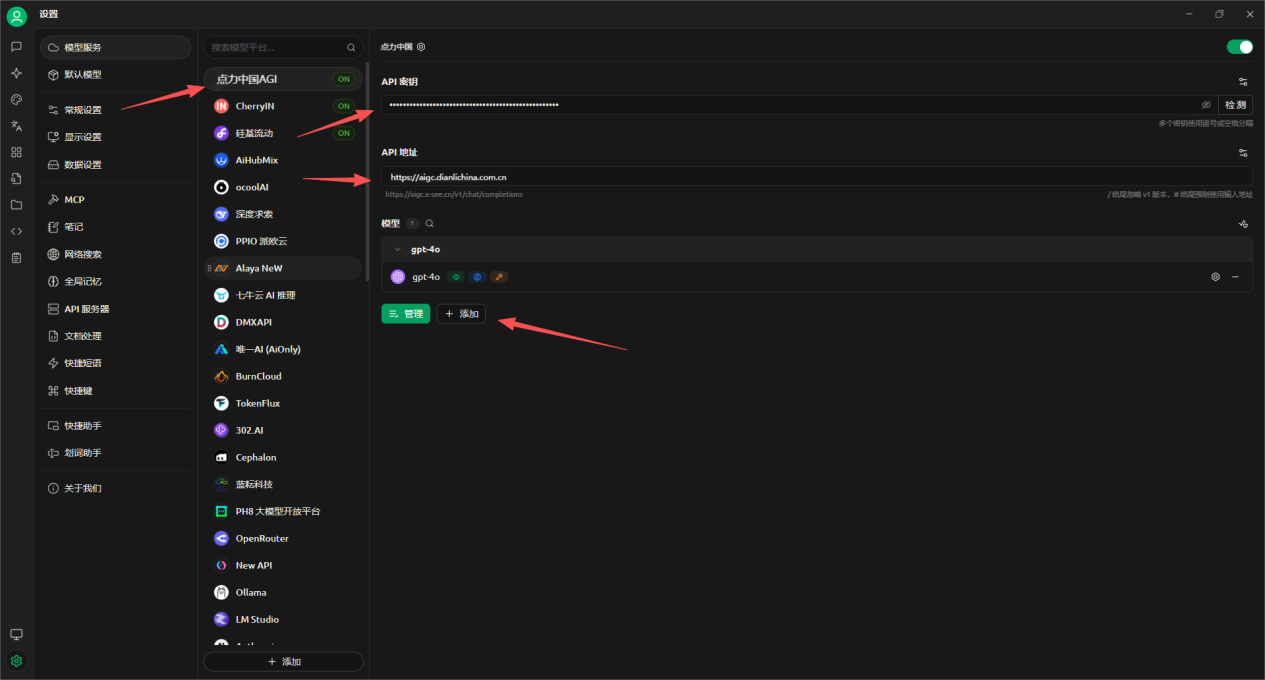Viewport: 1265px width, 680px height.
Task: Open the mini apps grid icon
Action: tap(16, 152)
